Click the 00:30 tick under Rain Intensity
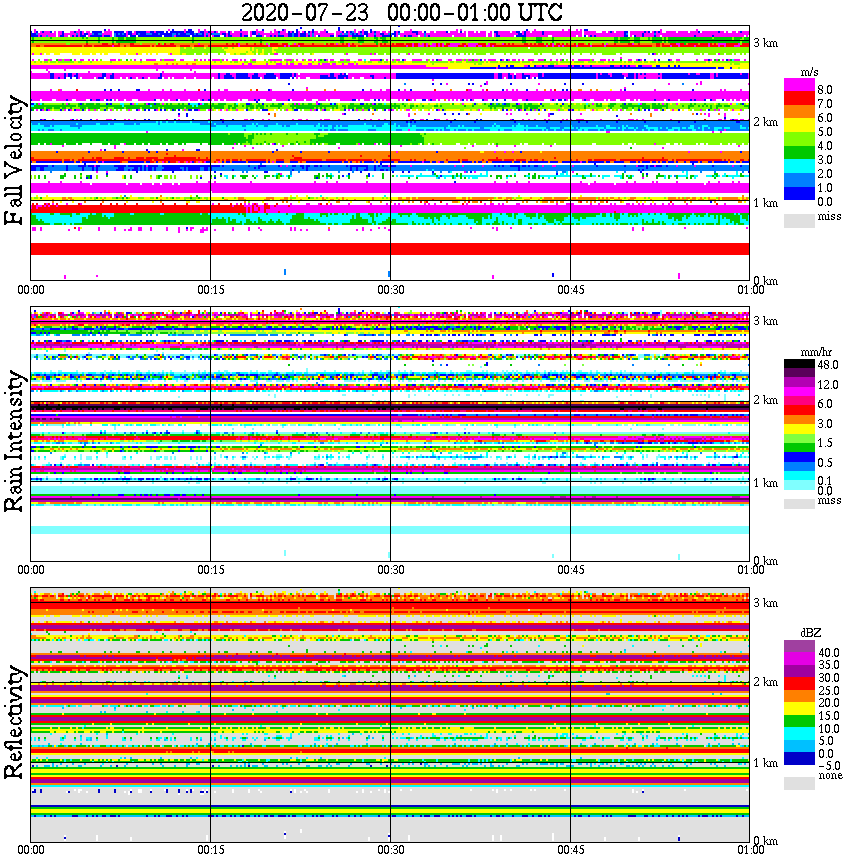 [391, 570]
